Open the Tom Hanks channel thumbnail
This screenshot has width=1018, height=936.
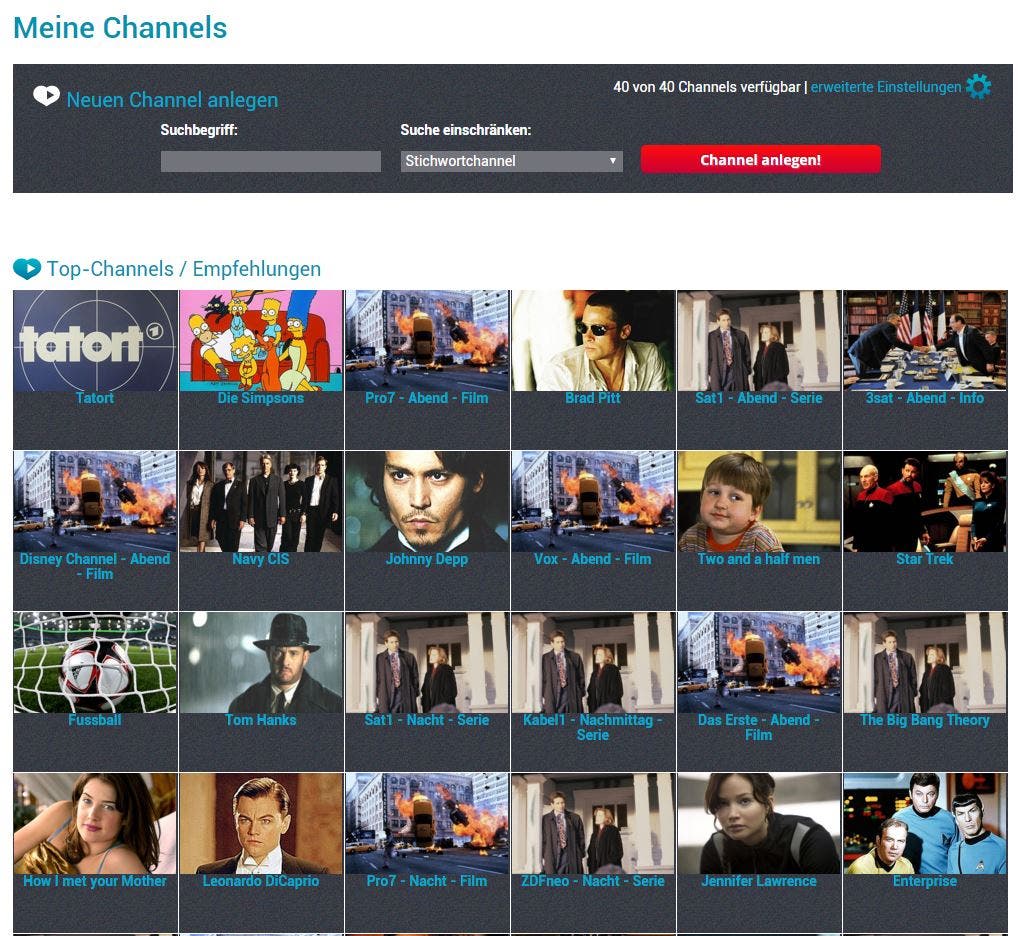[261, 663]
